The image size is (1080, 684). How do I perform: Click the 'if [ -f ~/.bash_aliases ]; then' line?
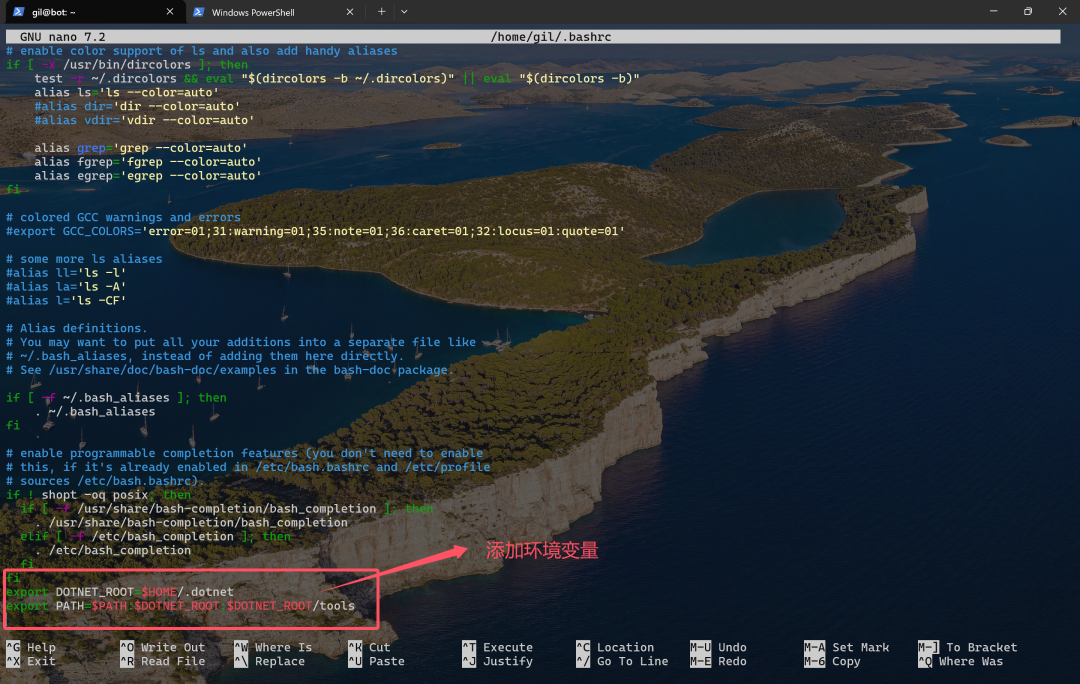tap(116, 397)
